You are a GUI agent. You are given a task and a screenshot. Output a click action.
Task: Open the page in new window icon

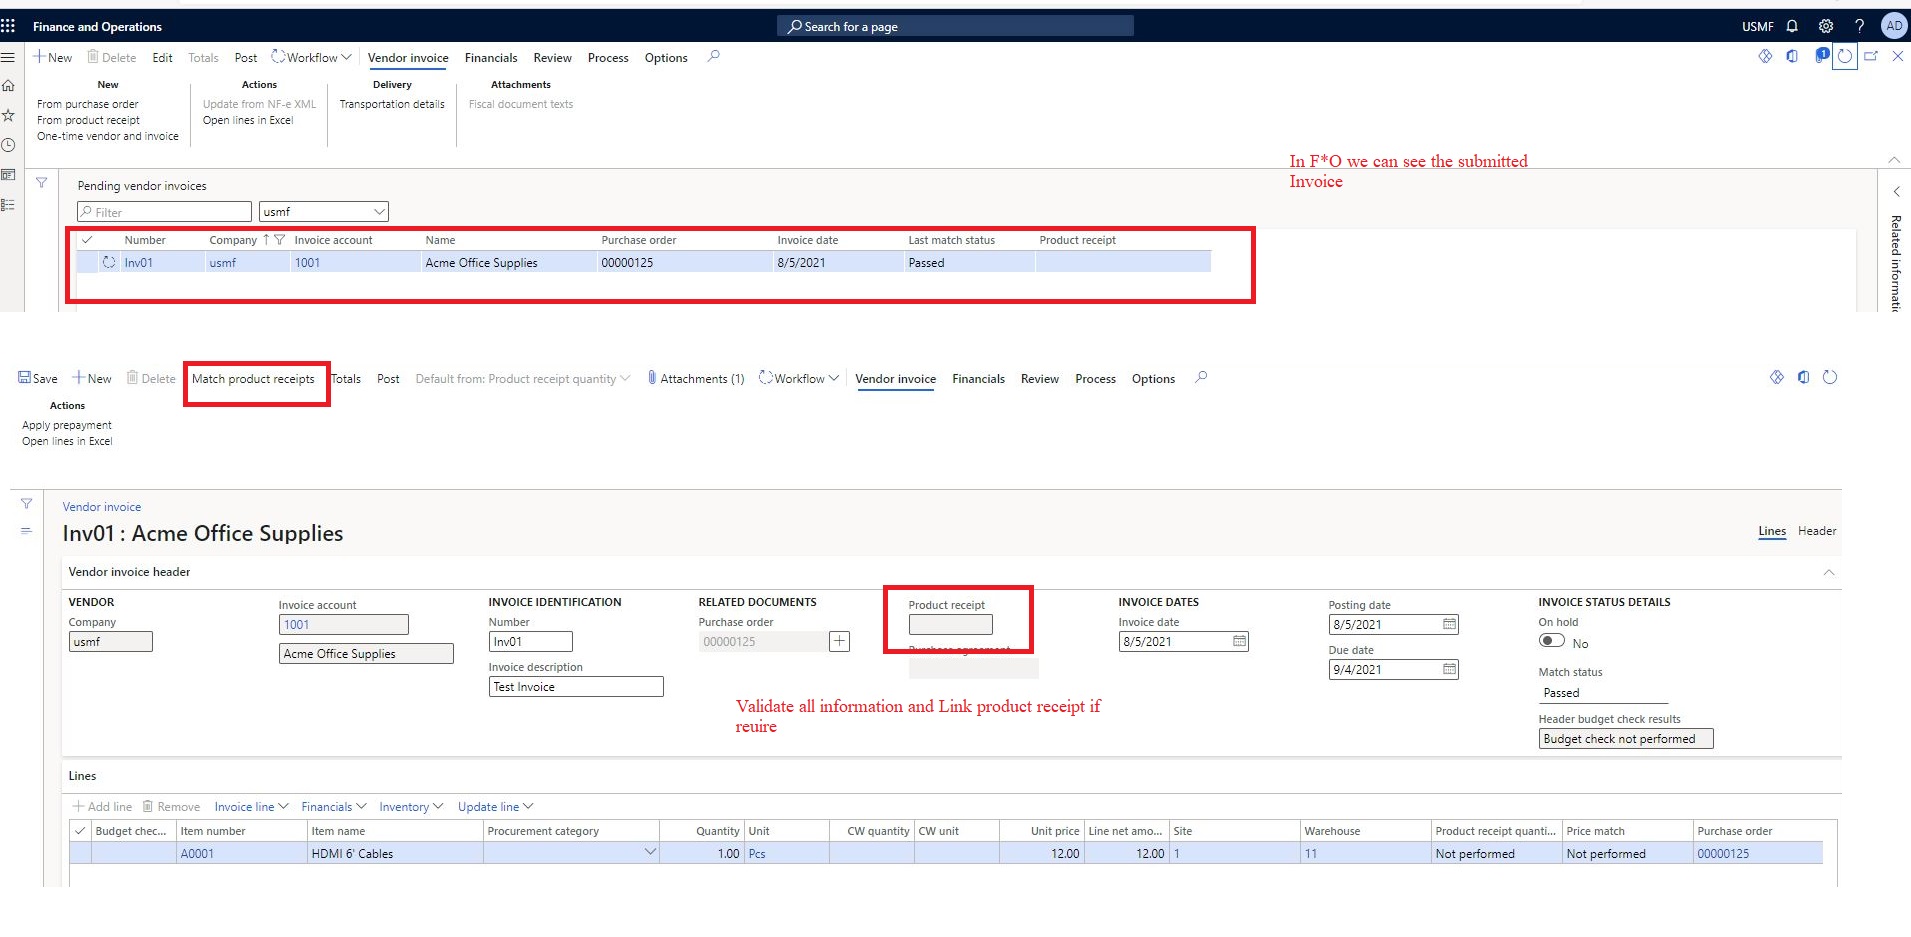pos(1871,57)
